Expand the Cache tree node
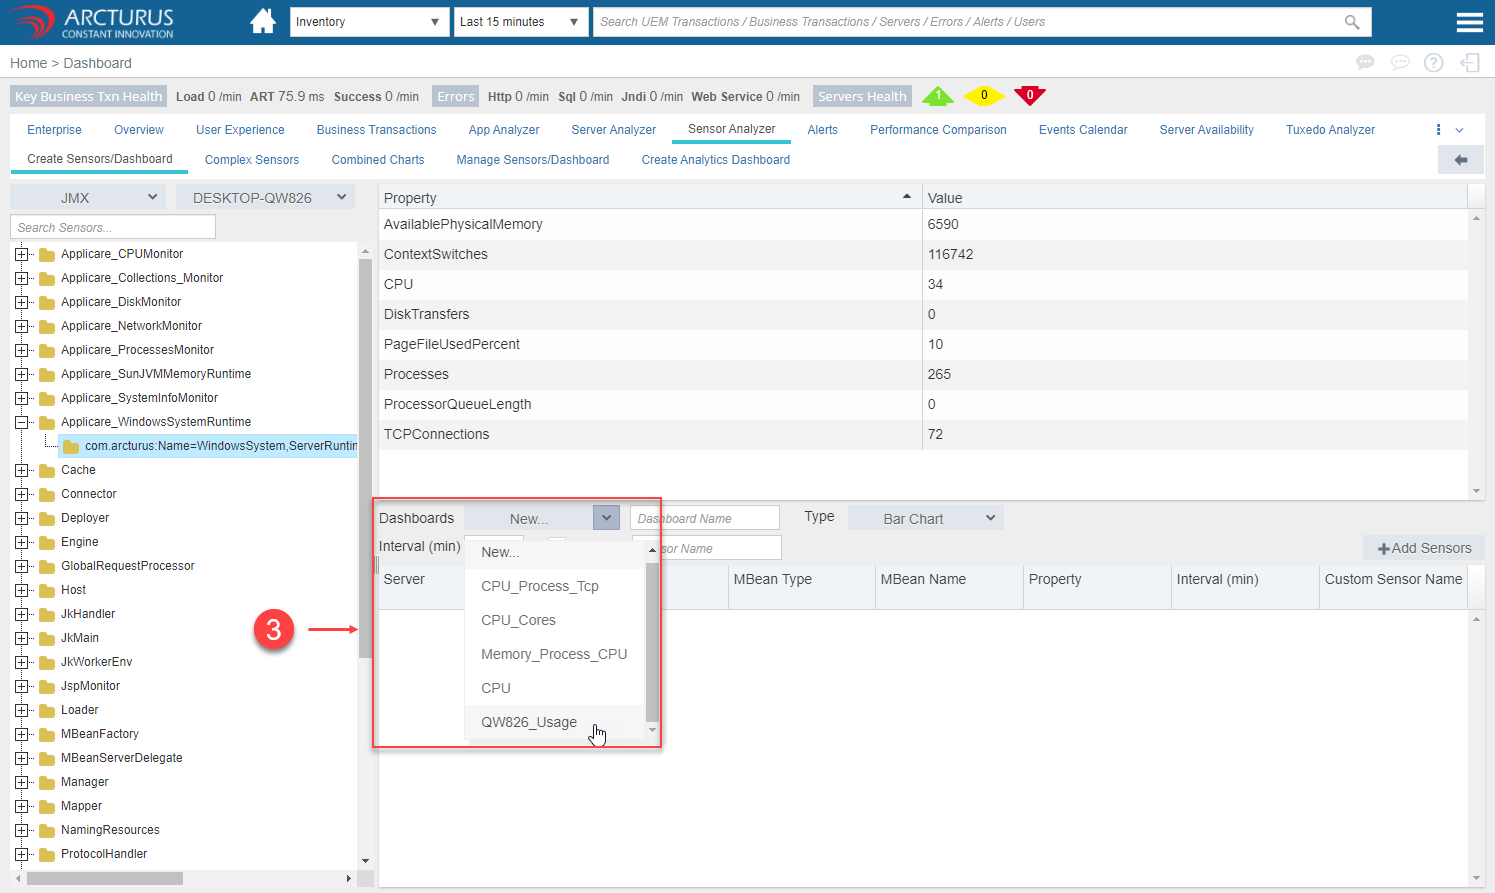 click(21, 470)
